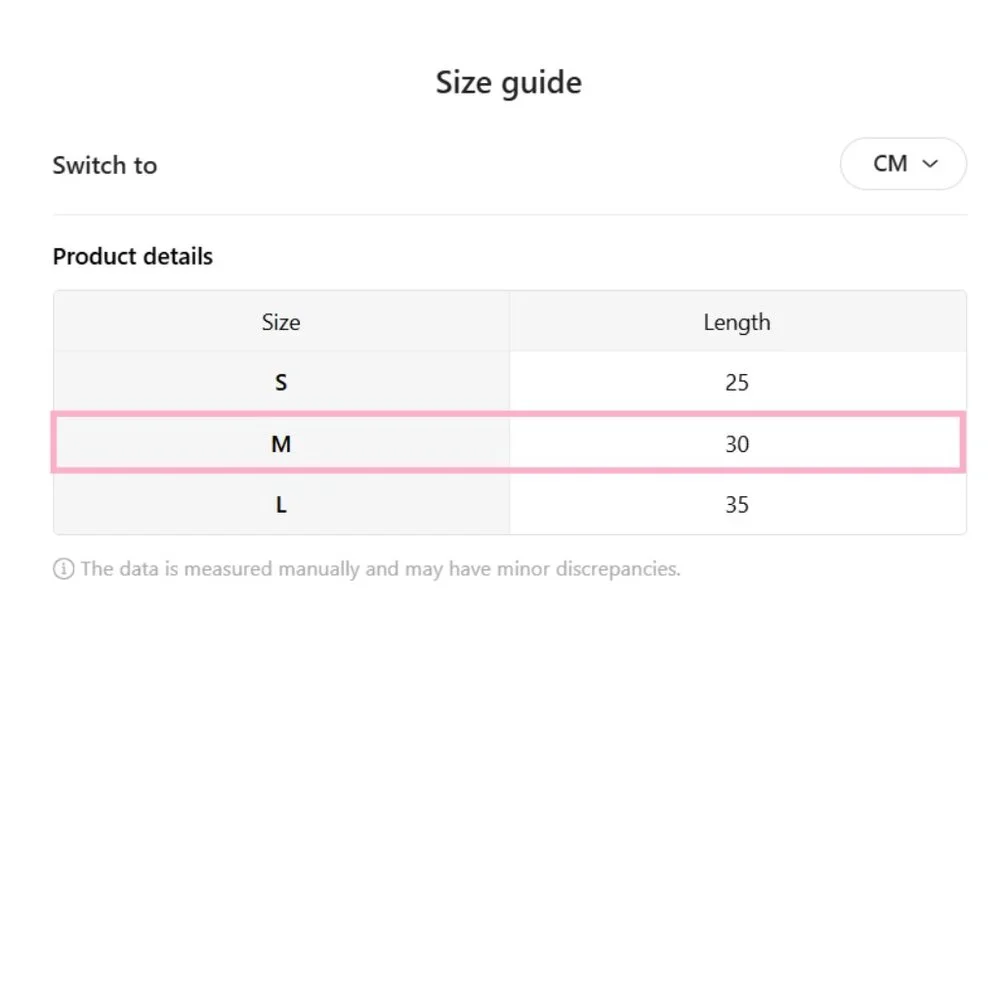The image size is (1000, 1000).
Task: Click the info icon before the disclaimer
Action: 63,570
